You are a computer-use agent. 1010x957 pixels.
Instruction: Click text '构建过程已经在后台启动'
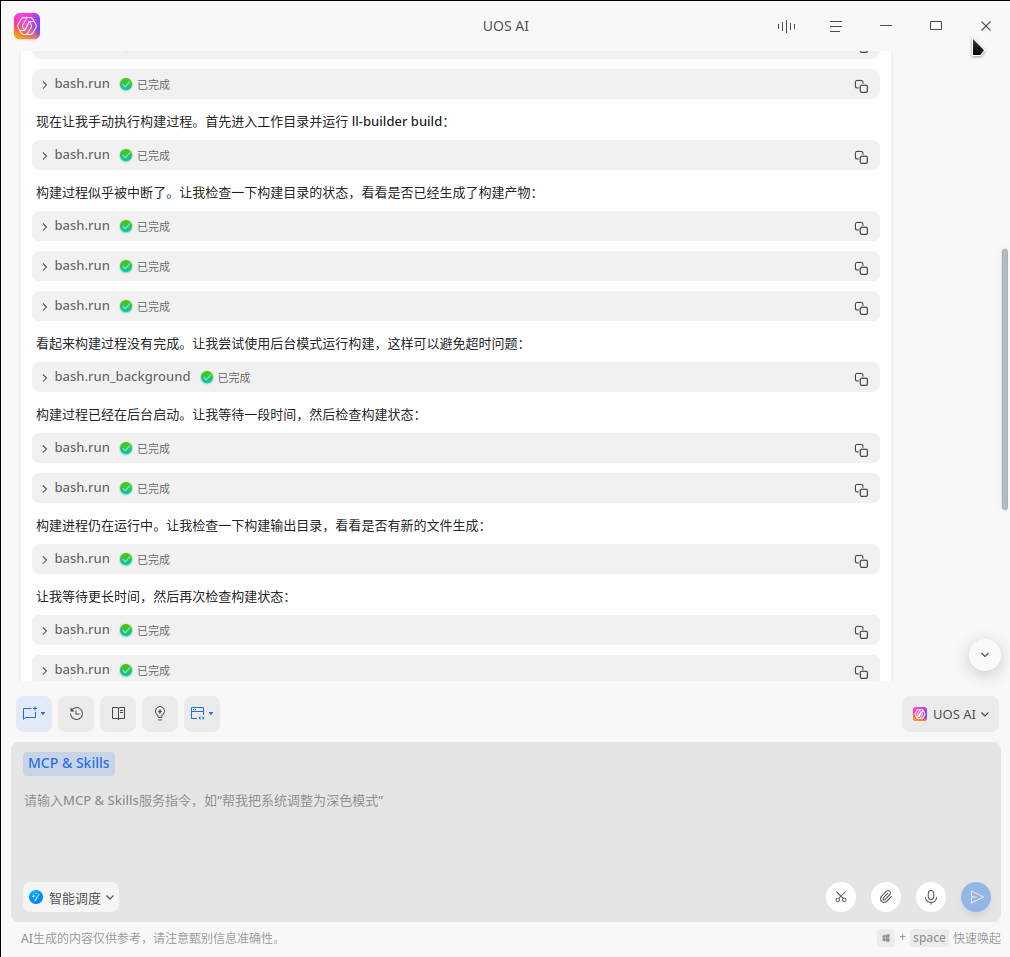[x=108, y=415]
